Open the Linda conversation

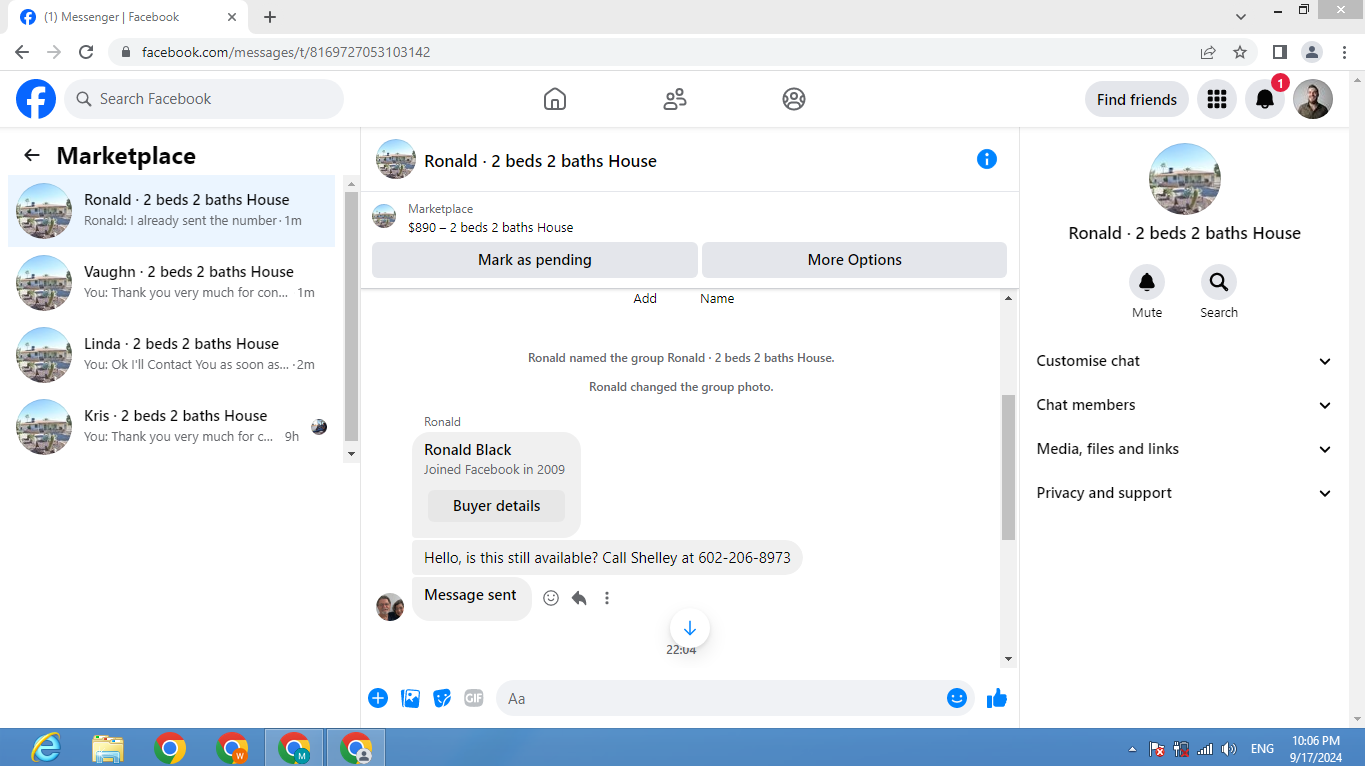pos(172,354)
